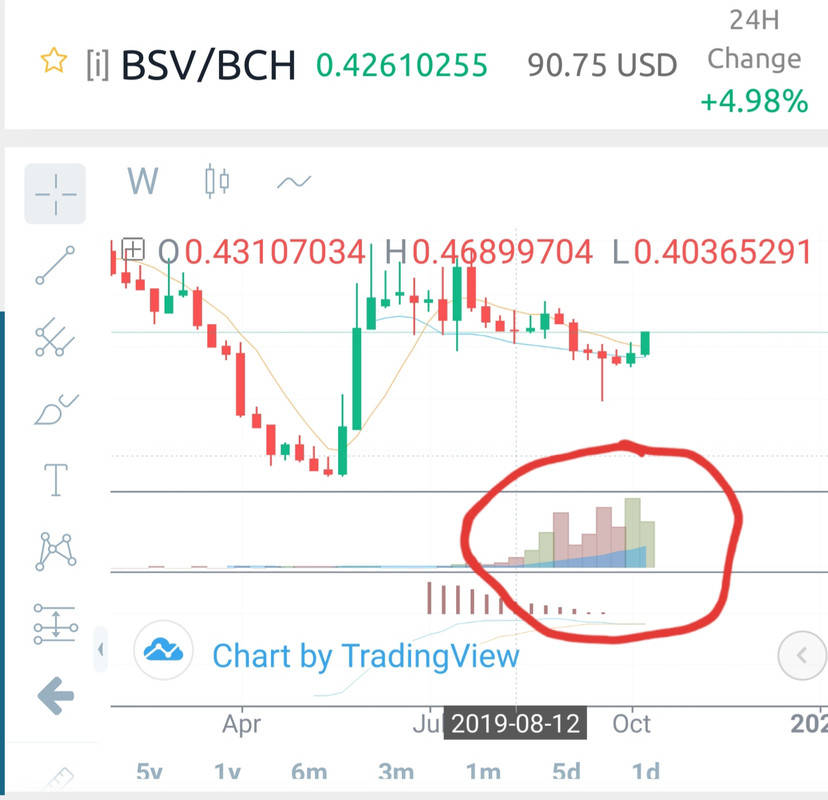Open the W interval dropdown
Screen dimensions: 828x800
click(x=143, y=181)
